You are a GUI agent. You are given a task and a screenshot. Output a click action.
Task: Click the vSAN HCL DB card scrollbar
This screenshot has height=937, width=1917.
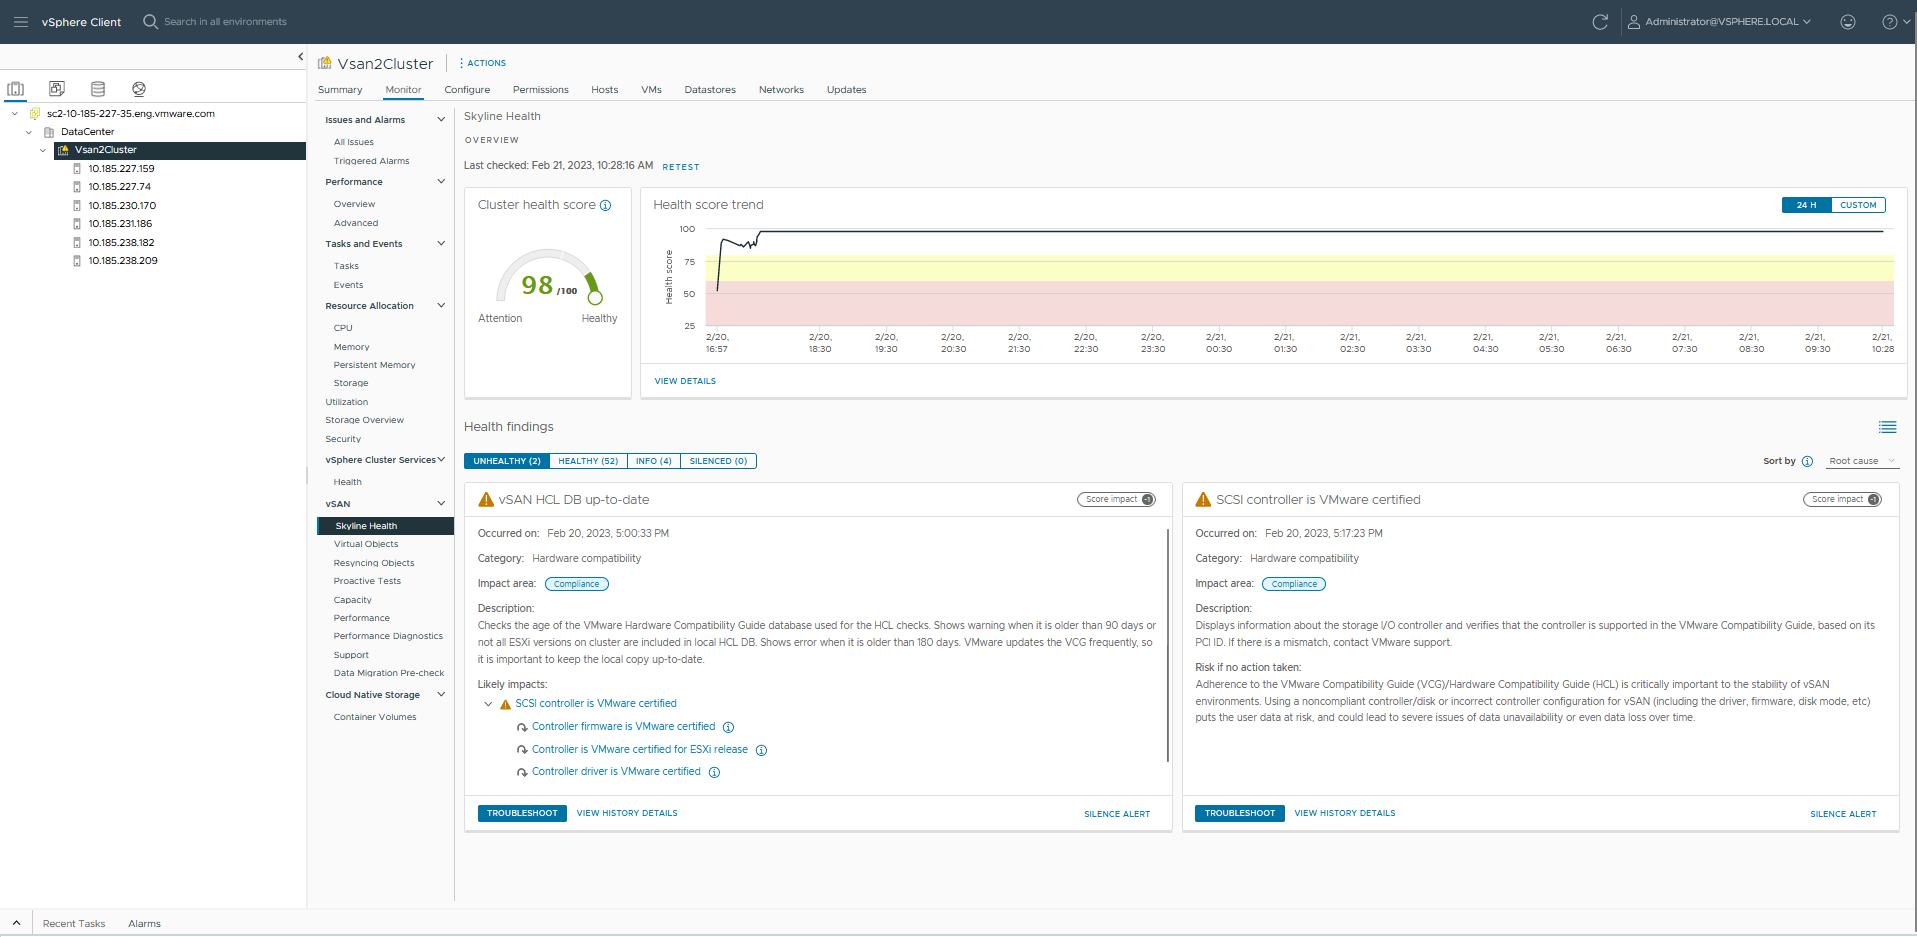tap(1168, 645)
